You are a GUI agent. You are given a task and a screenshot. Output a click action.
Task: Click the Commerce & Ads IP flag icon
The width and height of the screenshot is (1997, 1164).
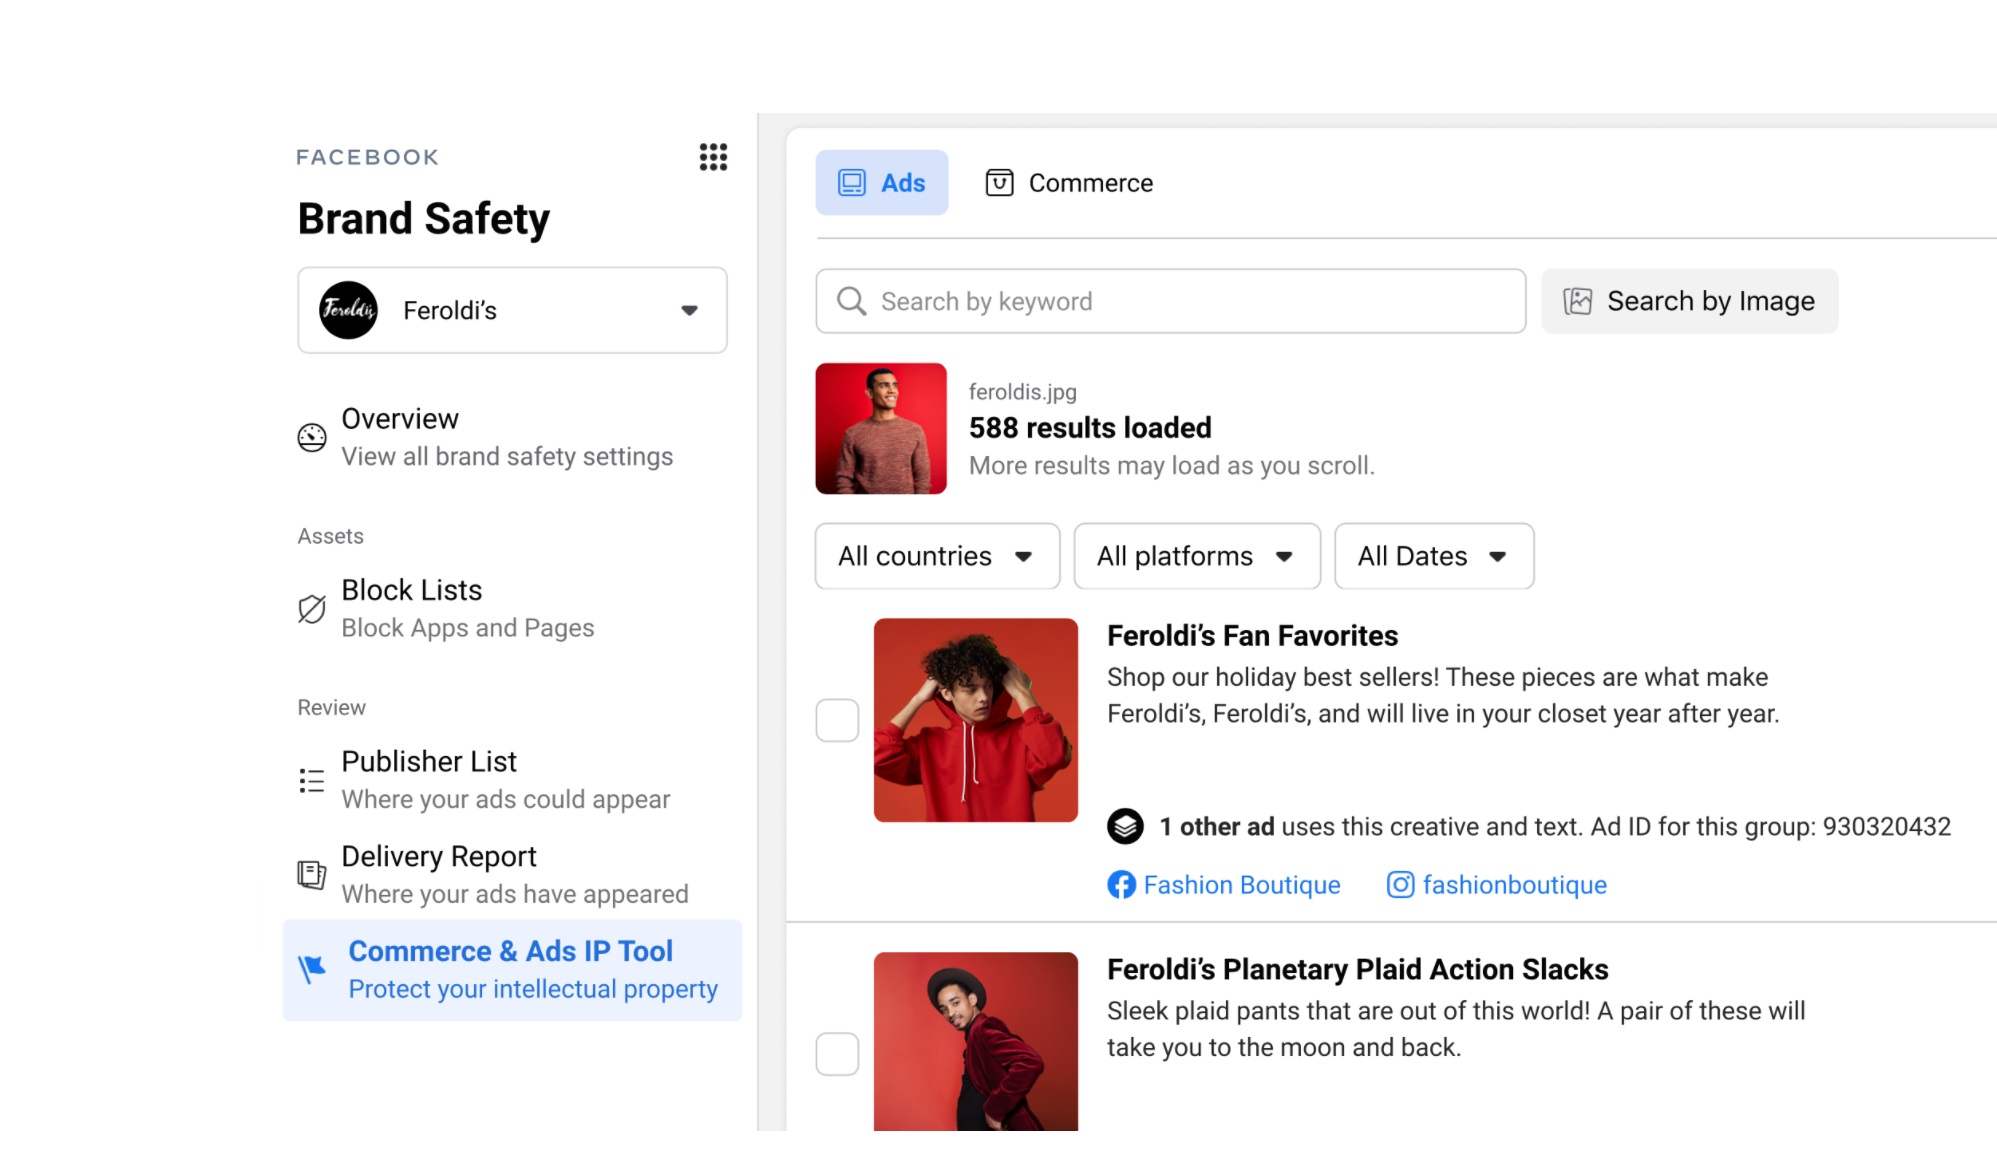click(x=312, y=969)
